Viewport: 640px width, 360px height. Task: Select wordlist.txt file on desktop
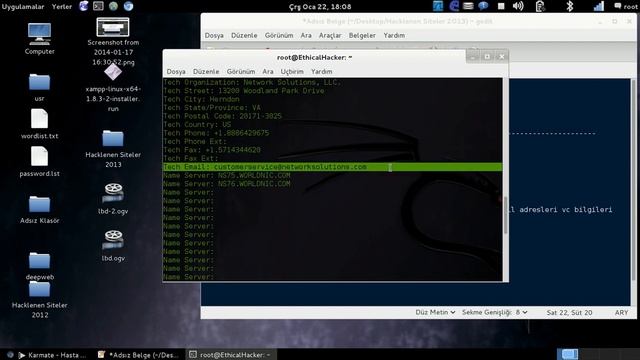click(40, 124)
